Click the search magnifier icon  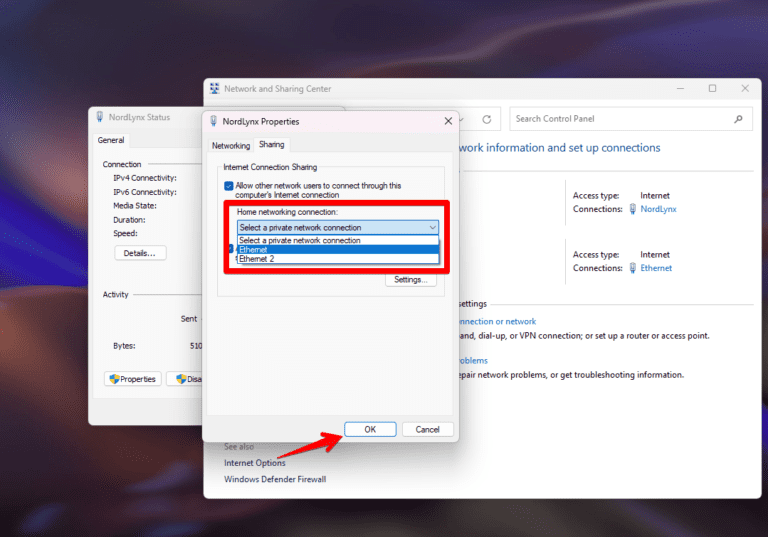click(738, 119)
